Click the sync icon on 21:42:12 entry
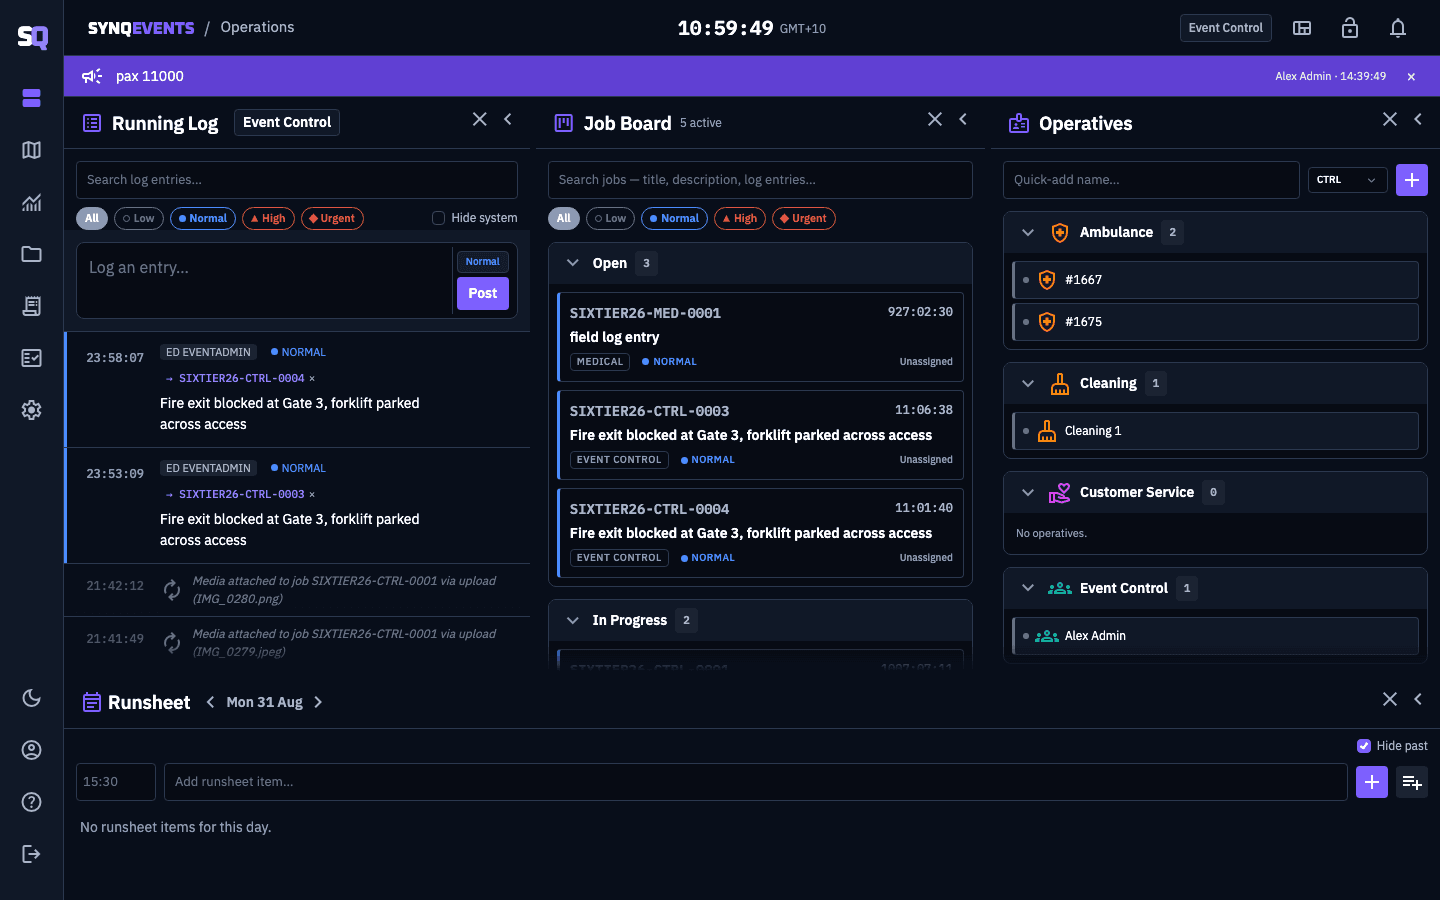Image resolution: width=1440 pixels, height=900 pixels. (172, 589)
